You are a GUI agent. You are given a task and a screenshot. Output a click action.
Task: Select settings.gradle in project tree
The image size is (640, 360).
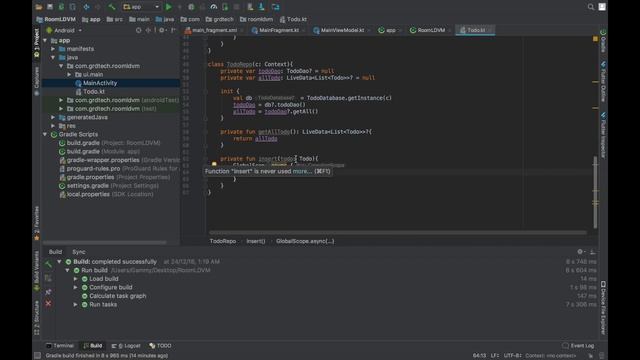point(87,186)
